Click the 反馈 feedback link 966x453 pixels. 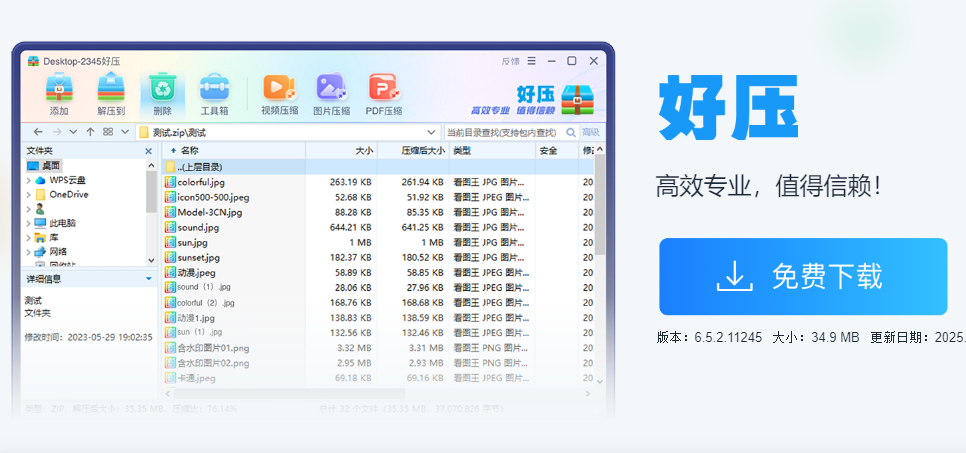[x=510, y=61]
